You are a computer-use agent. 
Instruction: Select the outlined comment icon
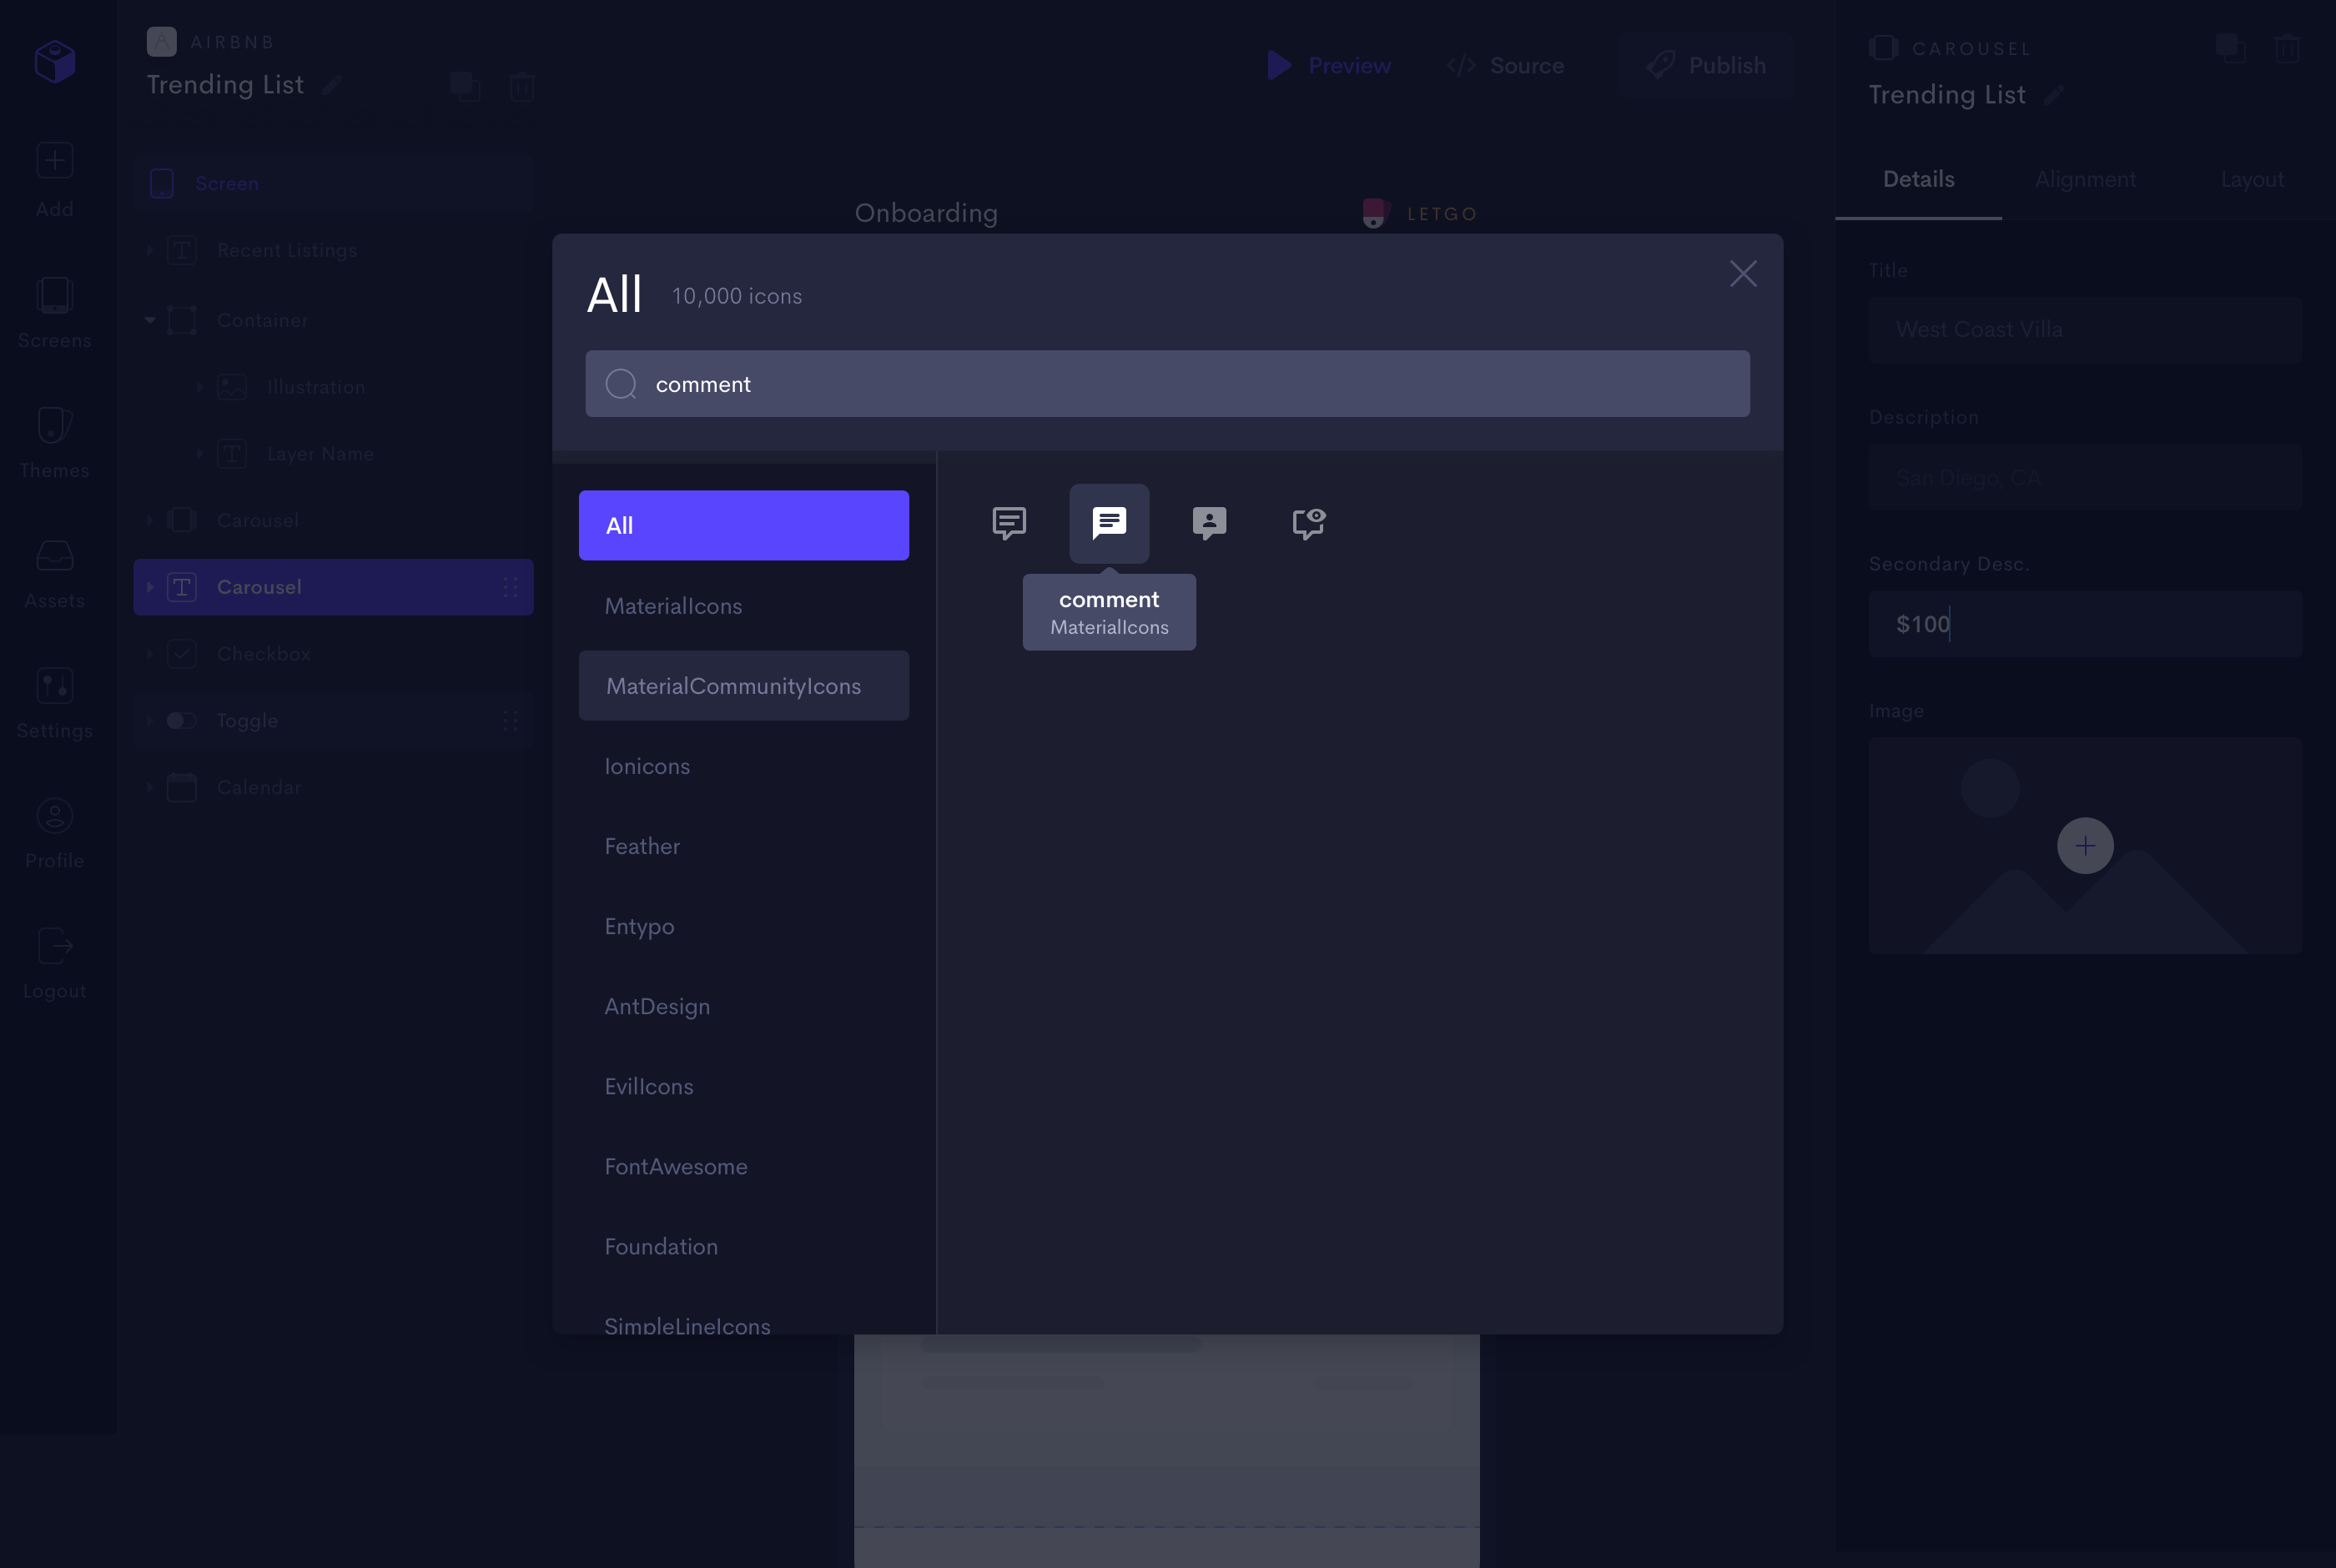pos(1009,523)
